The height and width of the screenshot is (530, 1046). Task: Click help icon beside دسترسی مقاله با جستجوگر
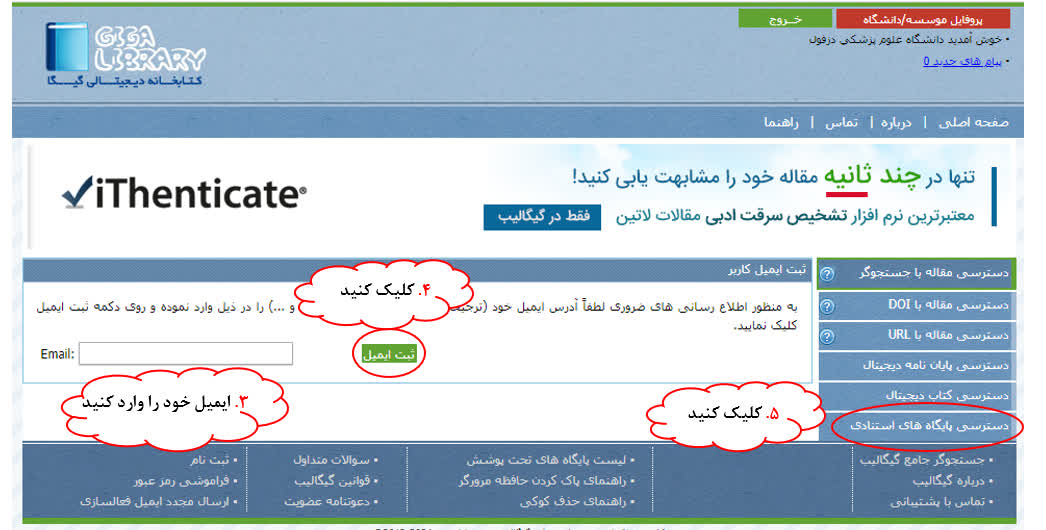827,273
